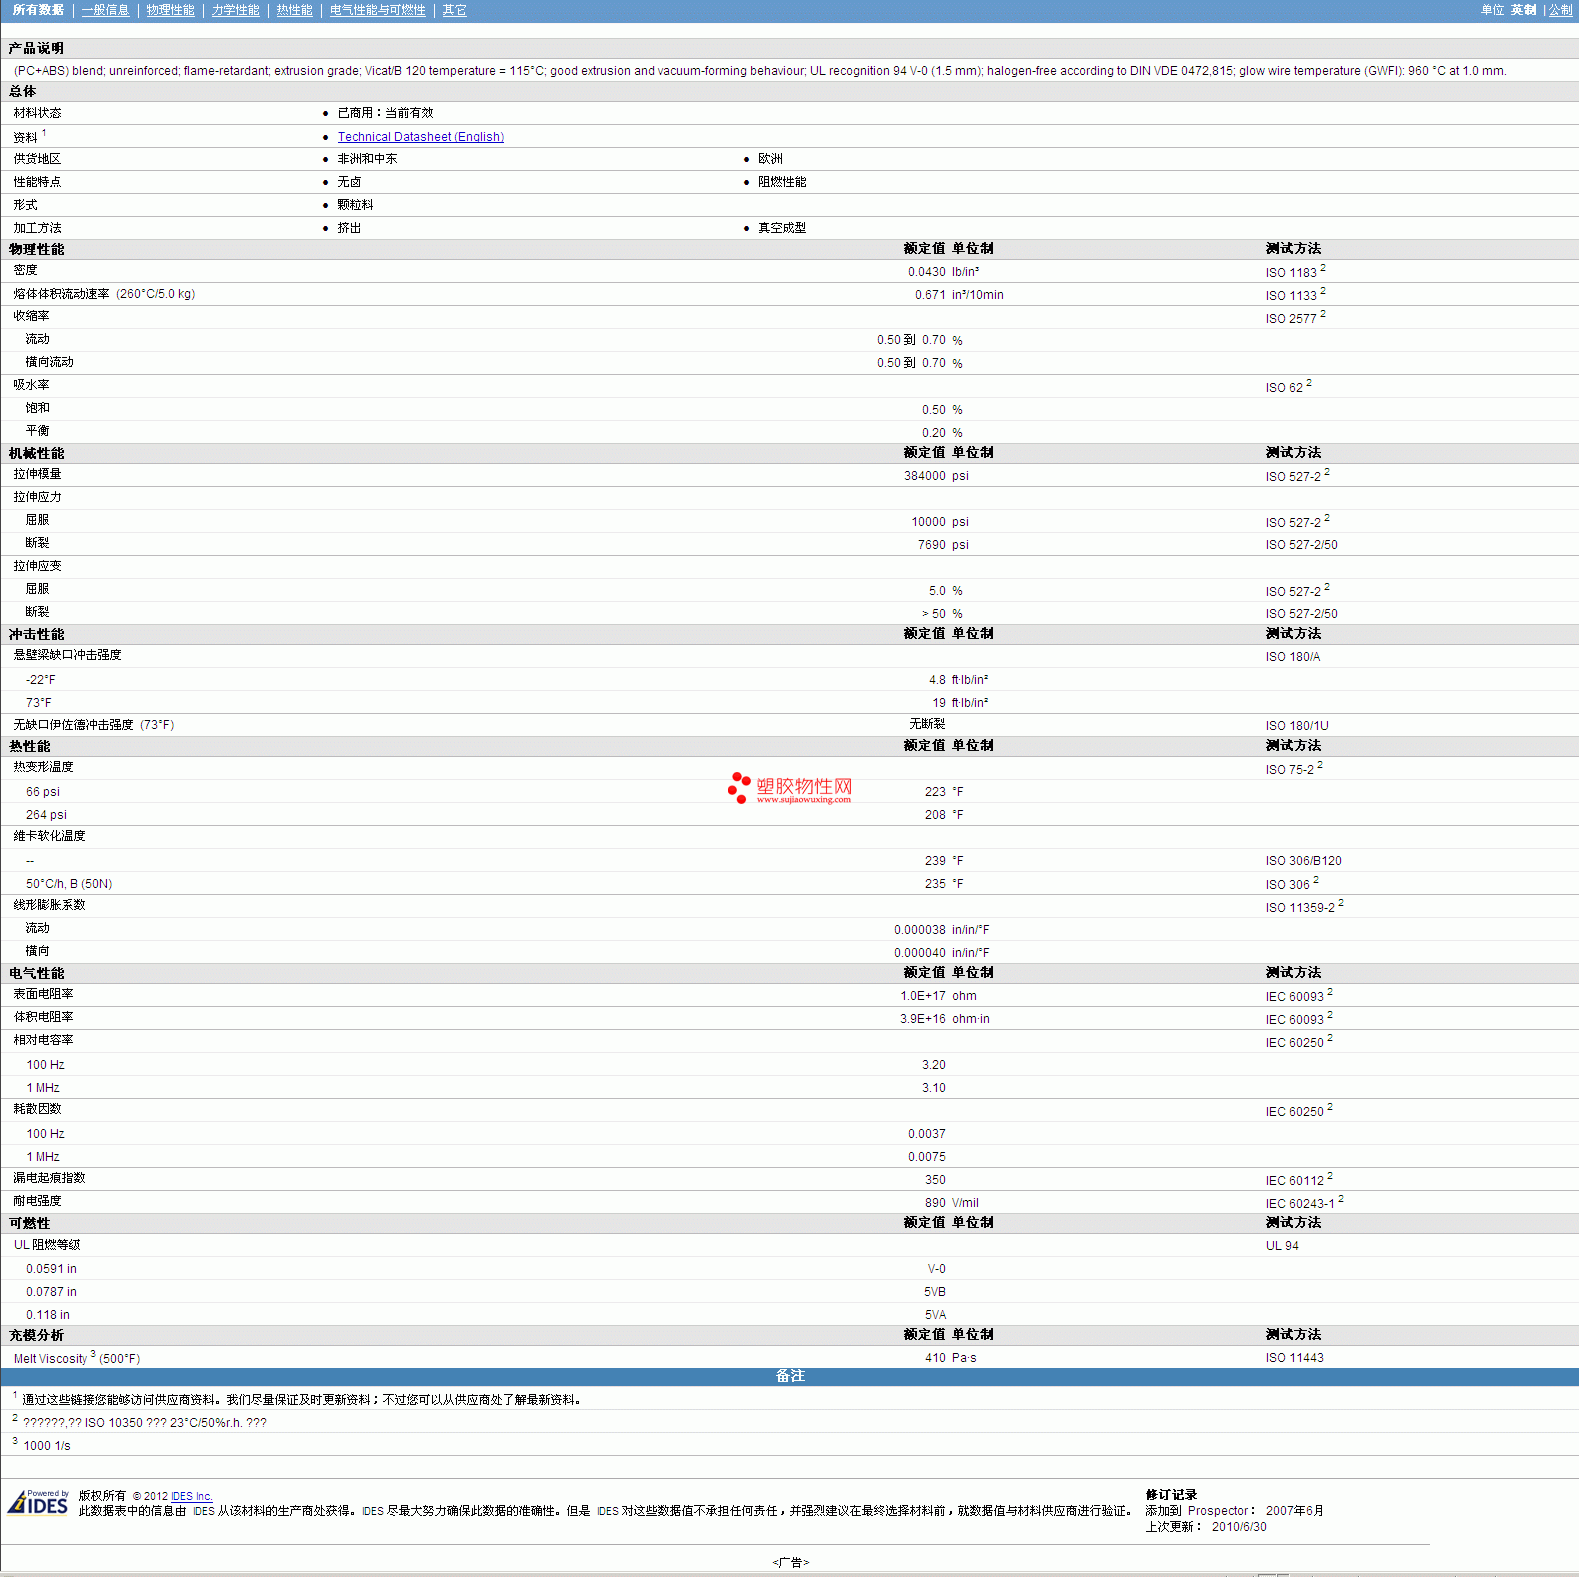
Task: Click the 广告 placeholder at page bottom
Action: coord(790,1562)
